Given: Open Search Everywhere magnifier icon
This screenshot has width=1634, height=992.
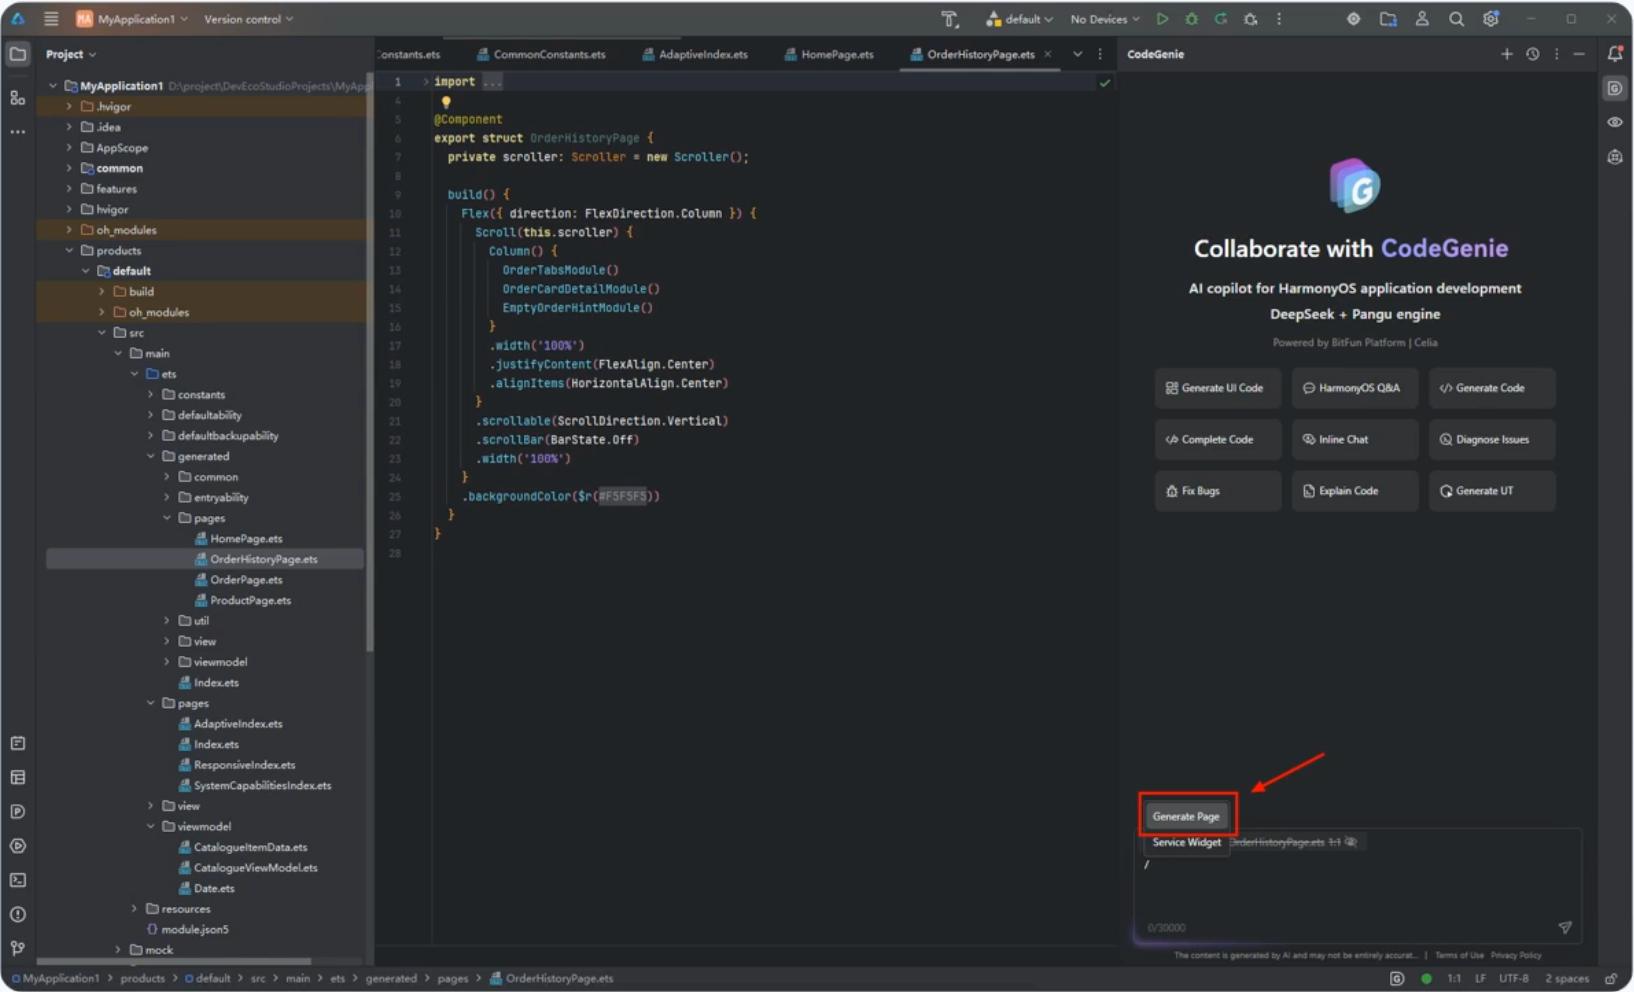Looking at the screenshot, I should (1456, 19).
